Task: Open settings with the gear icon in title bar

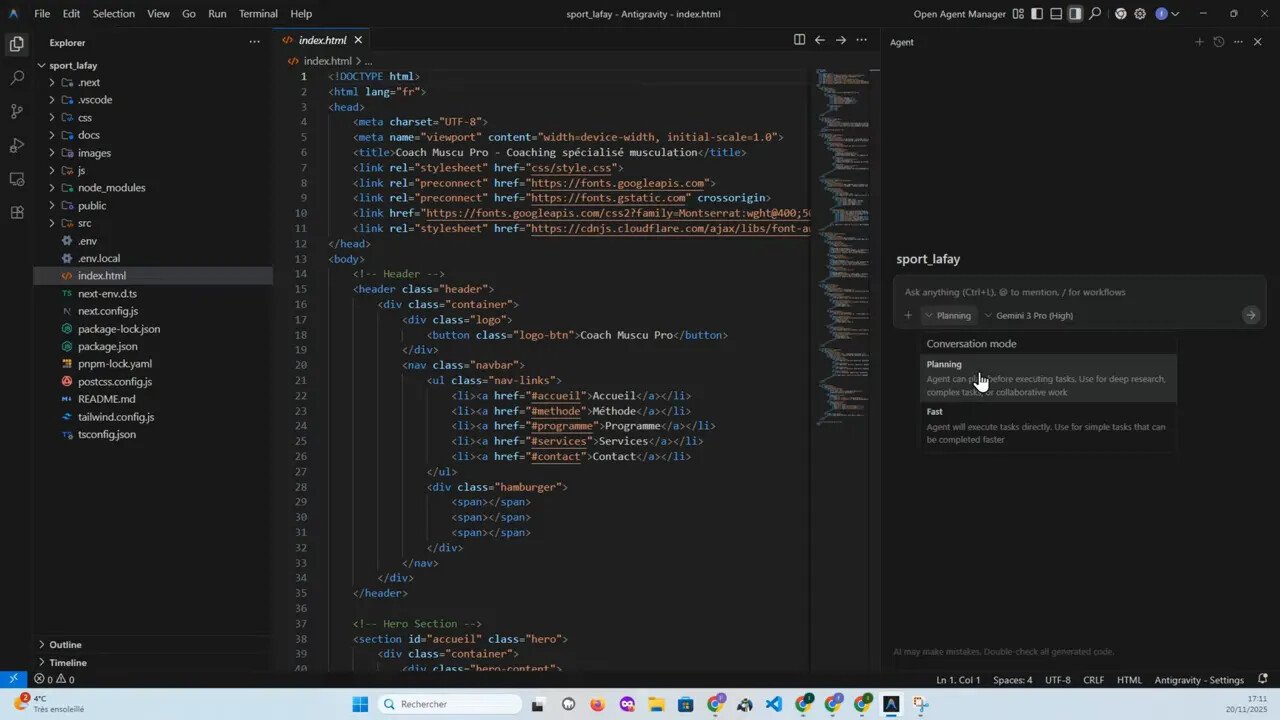Action: (1139, 13)
